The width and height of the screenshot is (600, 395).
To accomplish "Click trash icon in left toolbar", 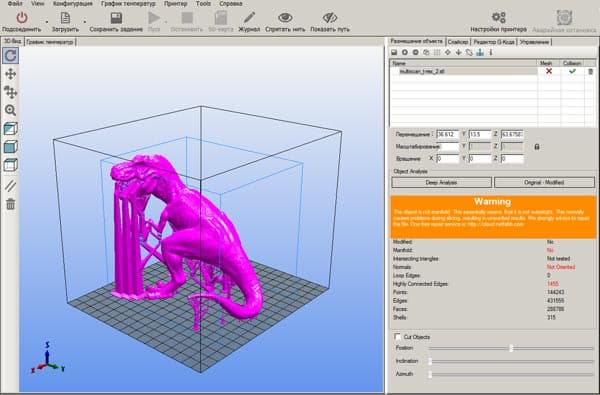I will (x=10, y=204).
